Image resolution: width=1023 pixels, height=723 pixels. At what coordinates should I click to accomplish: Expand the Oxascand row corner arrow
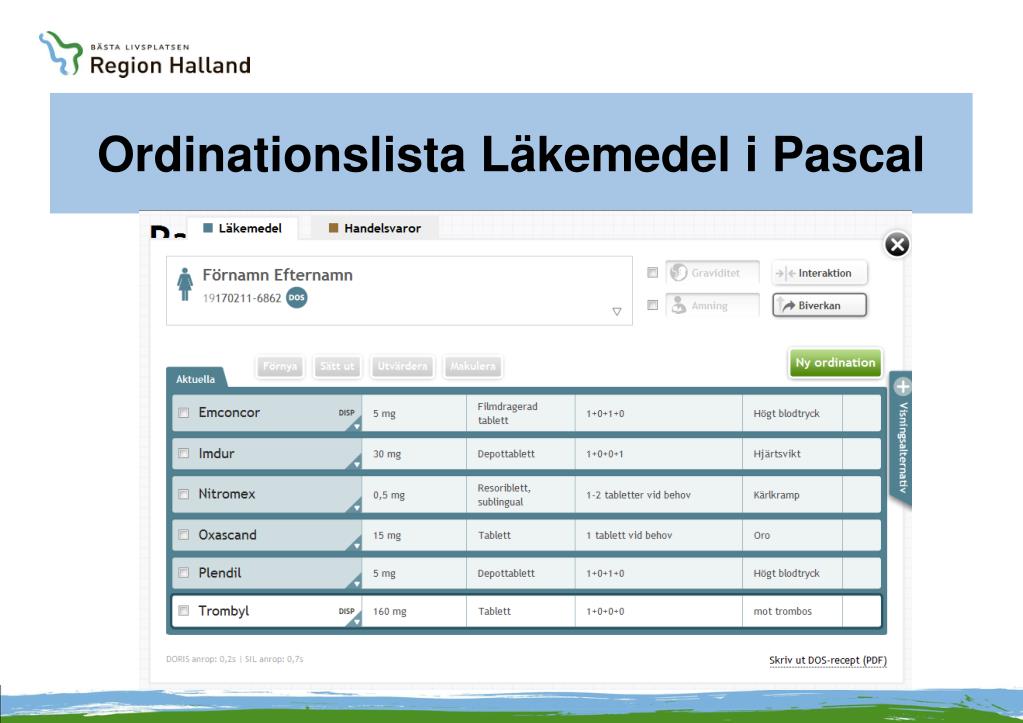356,545
